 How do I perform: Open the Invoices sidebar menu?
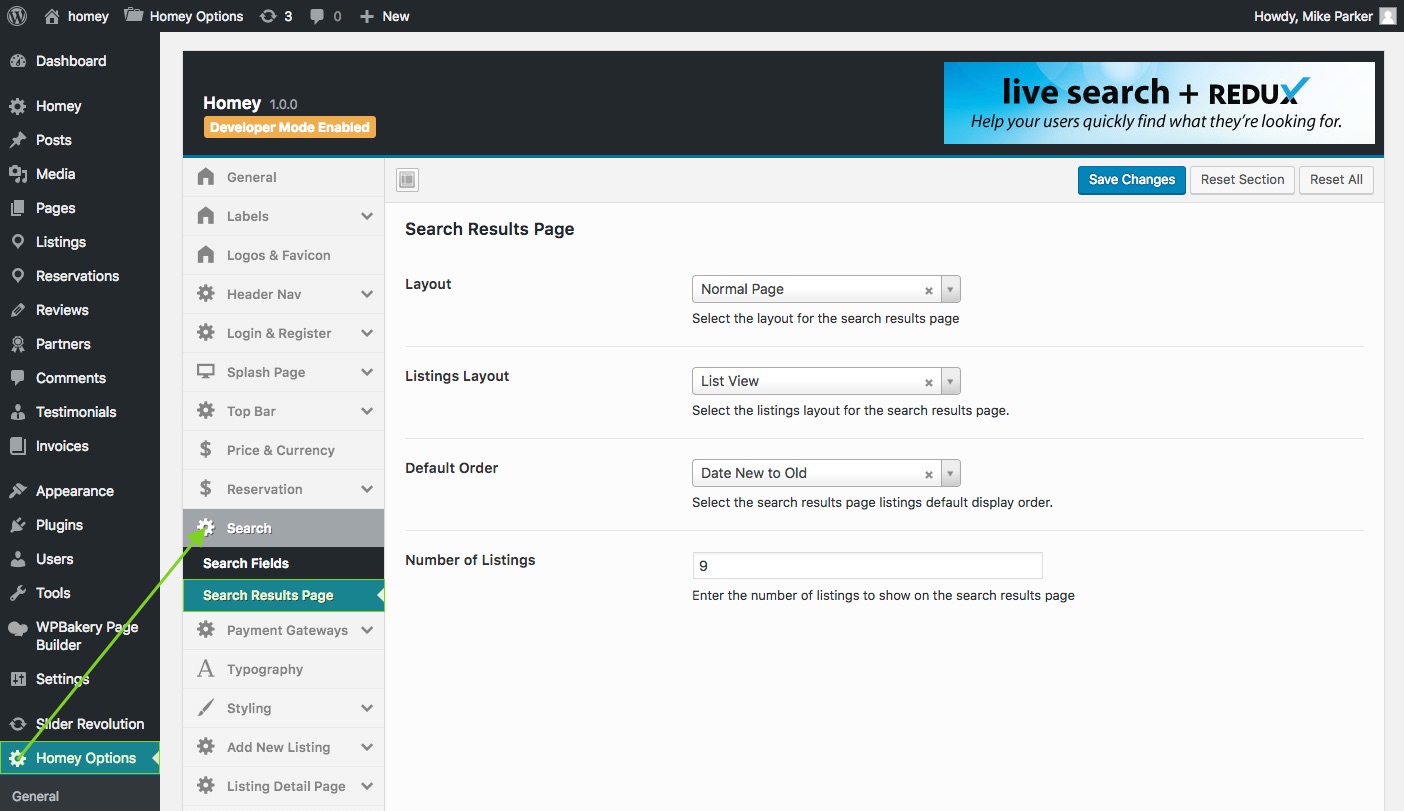pos(80,446)
